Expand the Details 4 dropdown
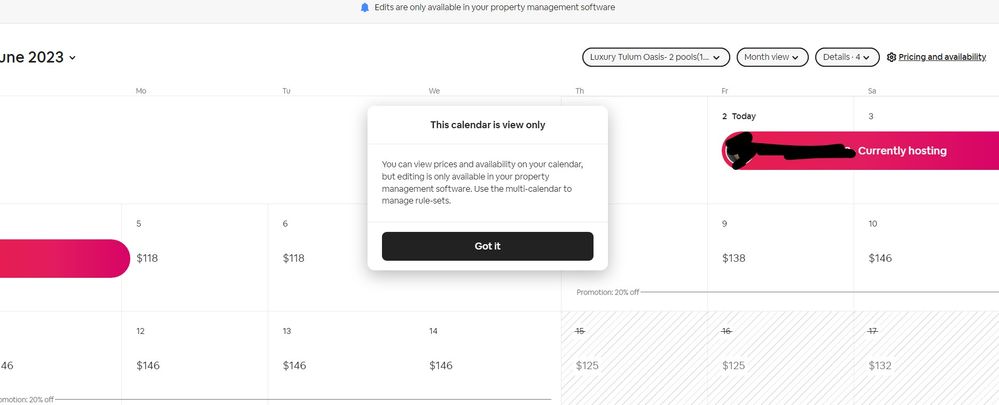 [847, 58]
